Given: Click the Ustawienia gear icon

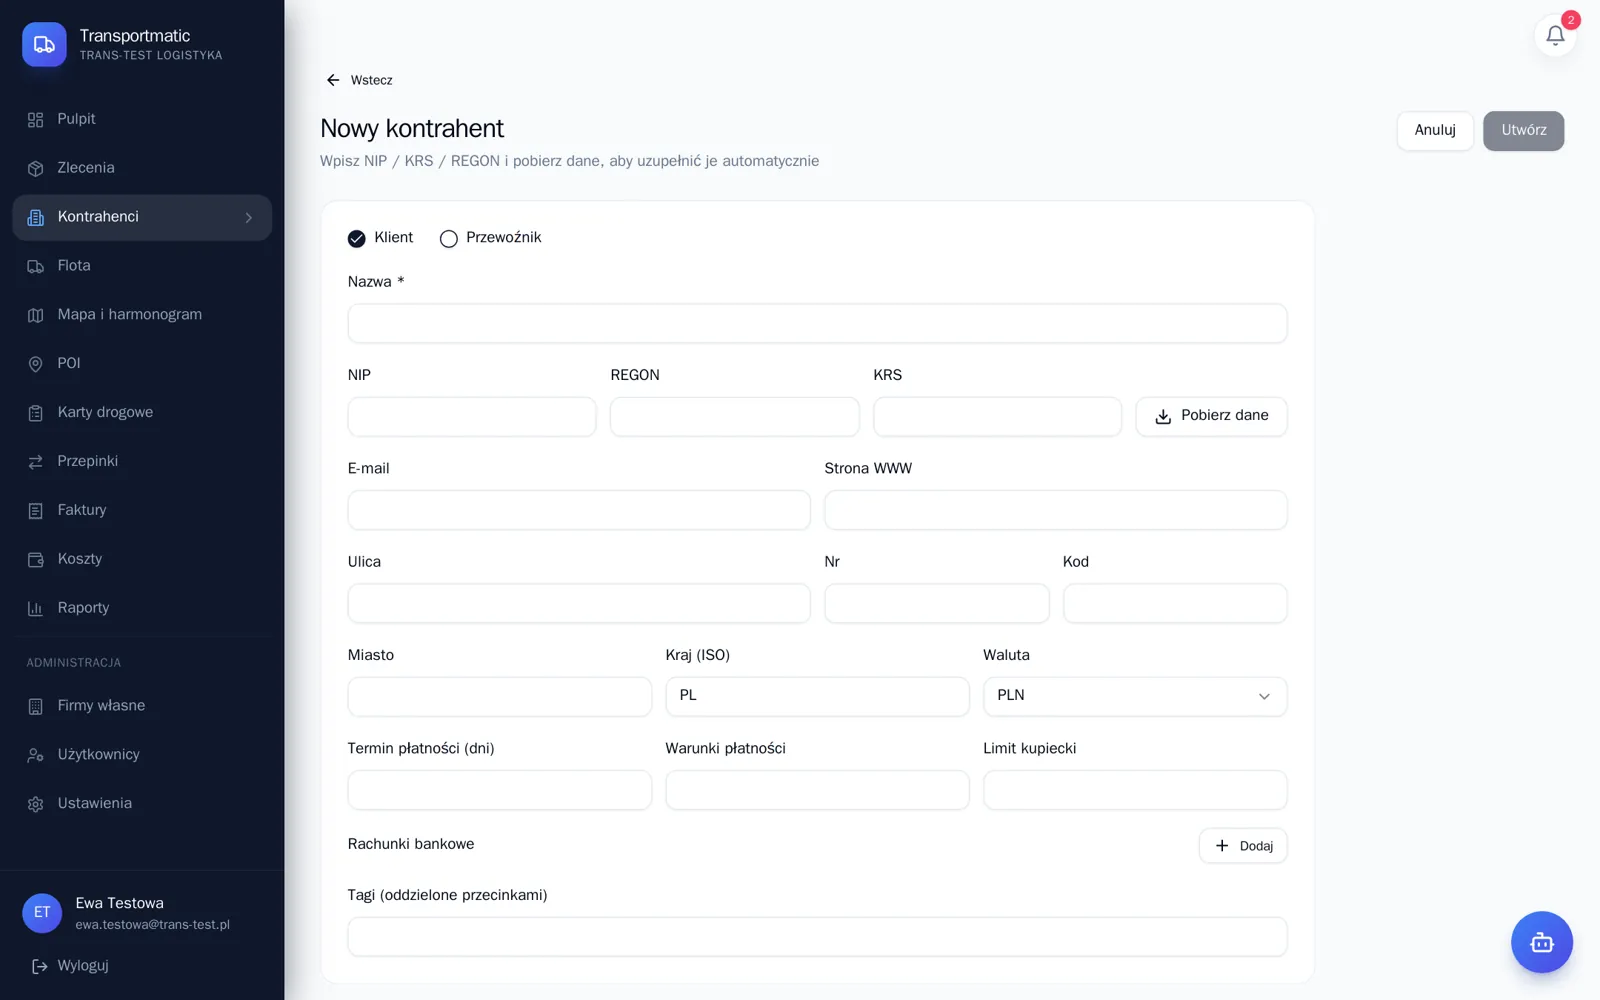Looking at the screenshot, I should click(36, 805).
